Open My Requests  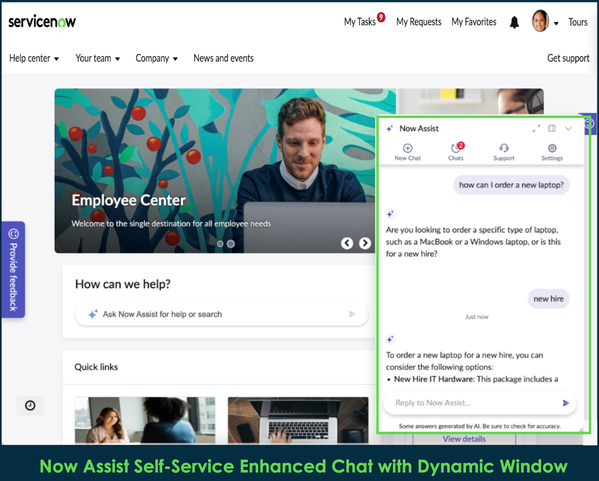pyautogui.click(x=419, y=22)
